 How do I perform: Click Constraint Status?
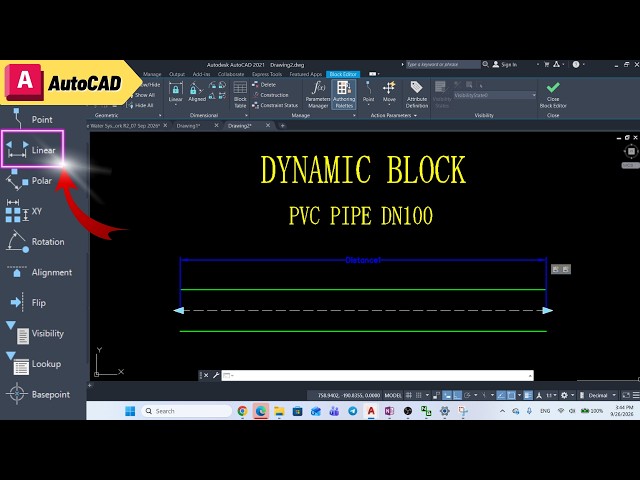[x=275, y=105]
